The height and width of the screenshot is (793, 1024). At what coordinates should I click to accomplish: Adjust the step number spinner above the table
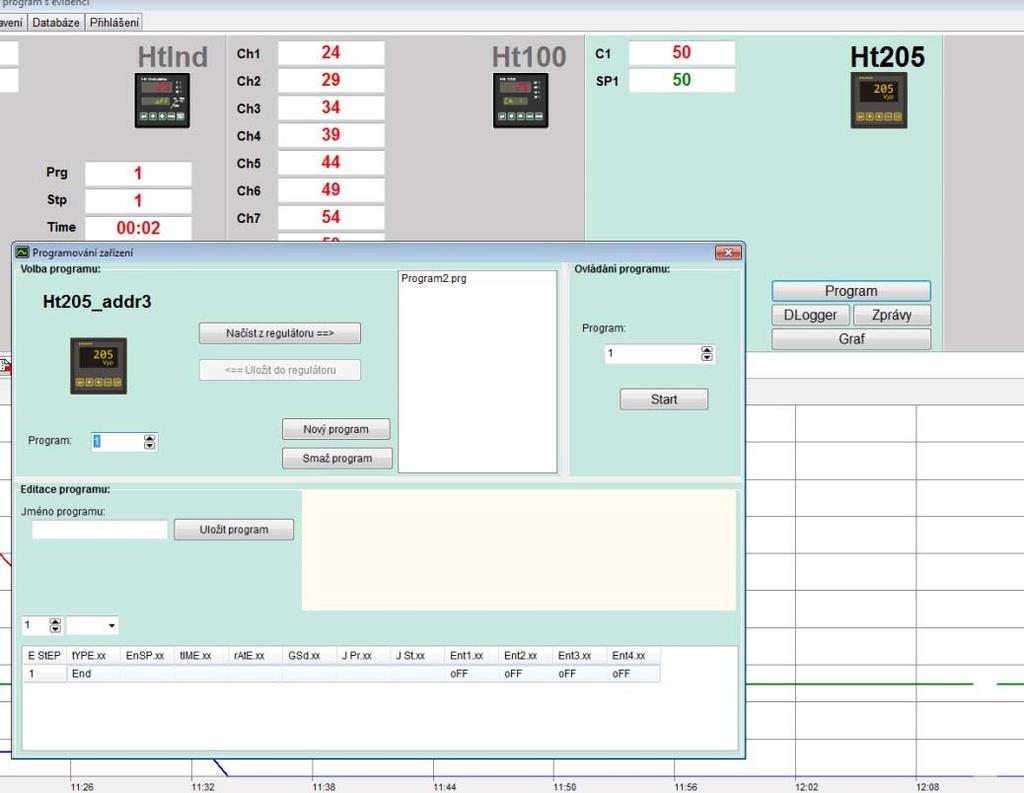tap(56, 626)
